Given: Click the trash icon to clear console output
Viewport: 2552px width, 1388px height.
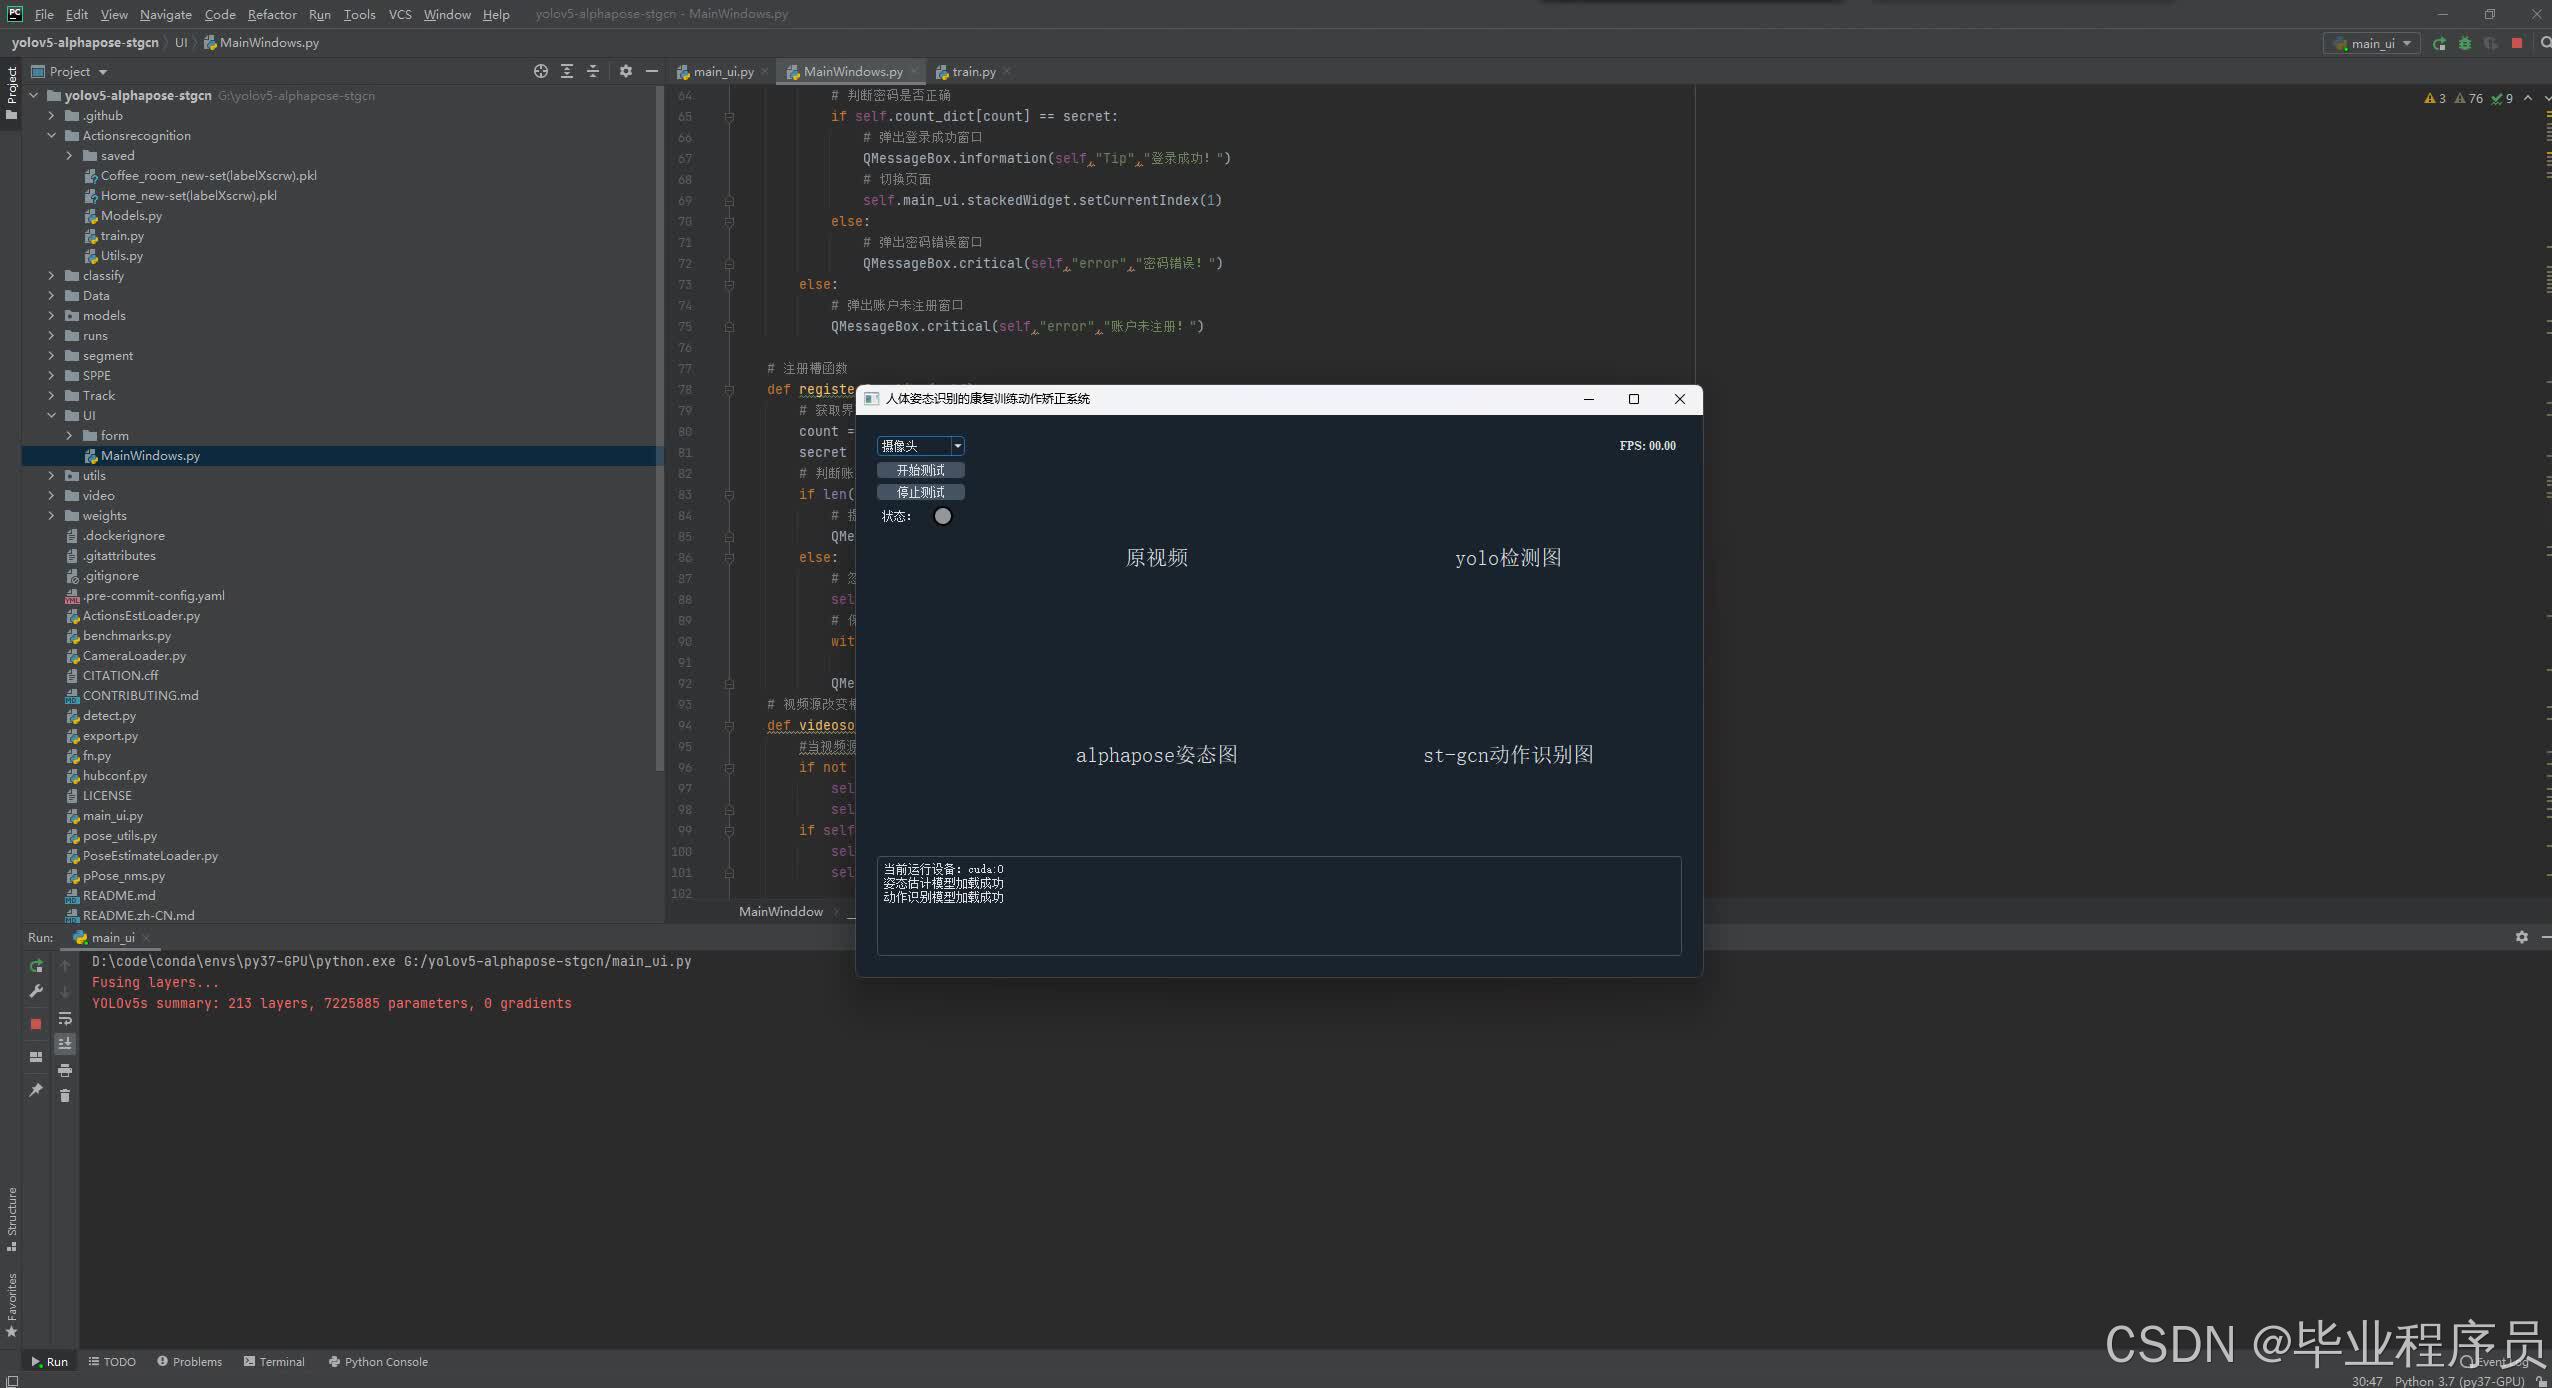Looking at the screenshot, I should pos(65,1096).
